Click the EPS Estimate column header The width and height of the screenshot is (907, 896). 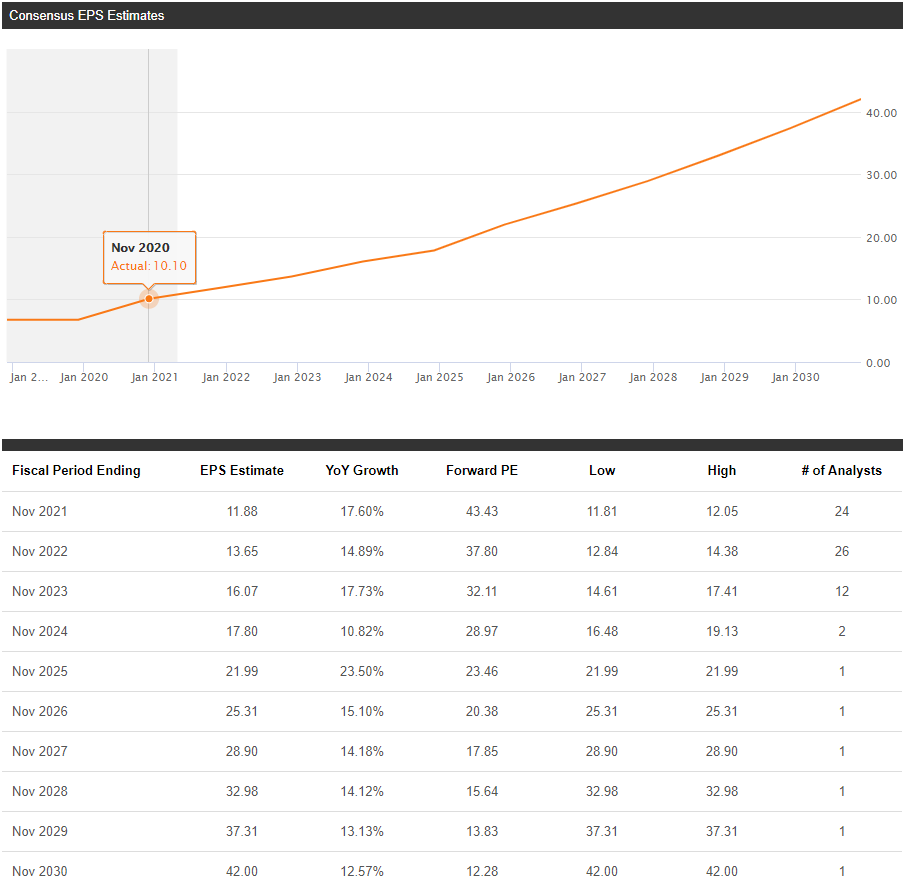(x=242, y=471)
